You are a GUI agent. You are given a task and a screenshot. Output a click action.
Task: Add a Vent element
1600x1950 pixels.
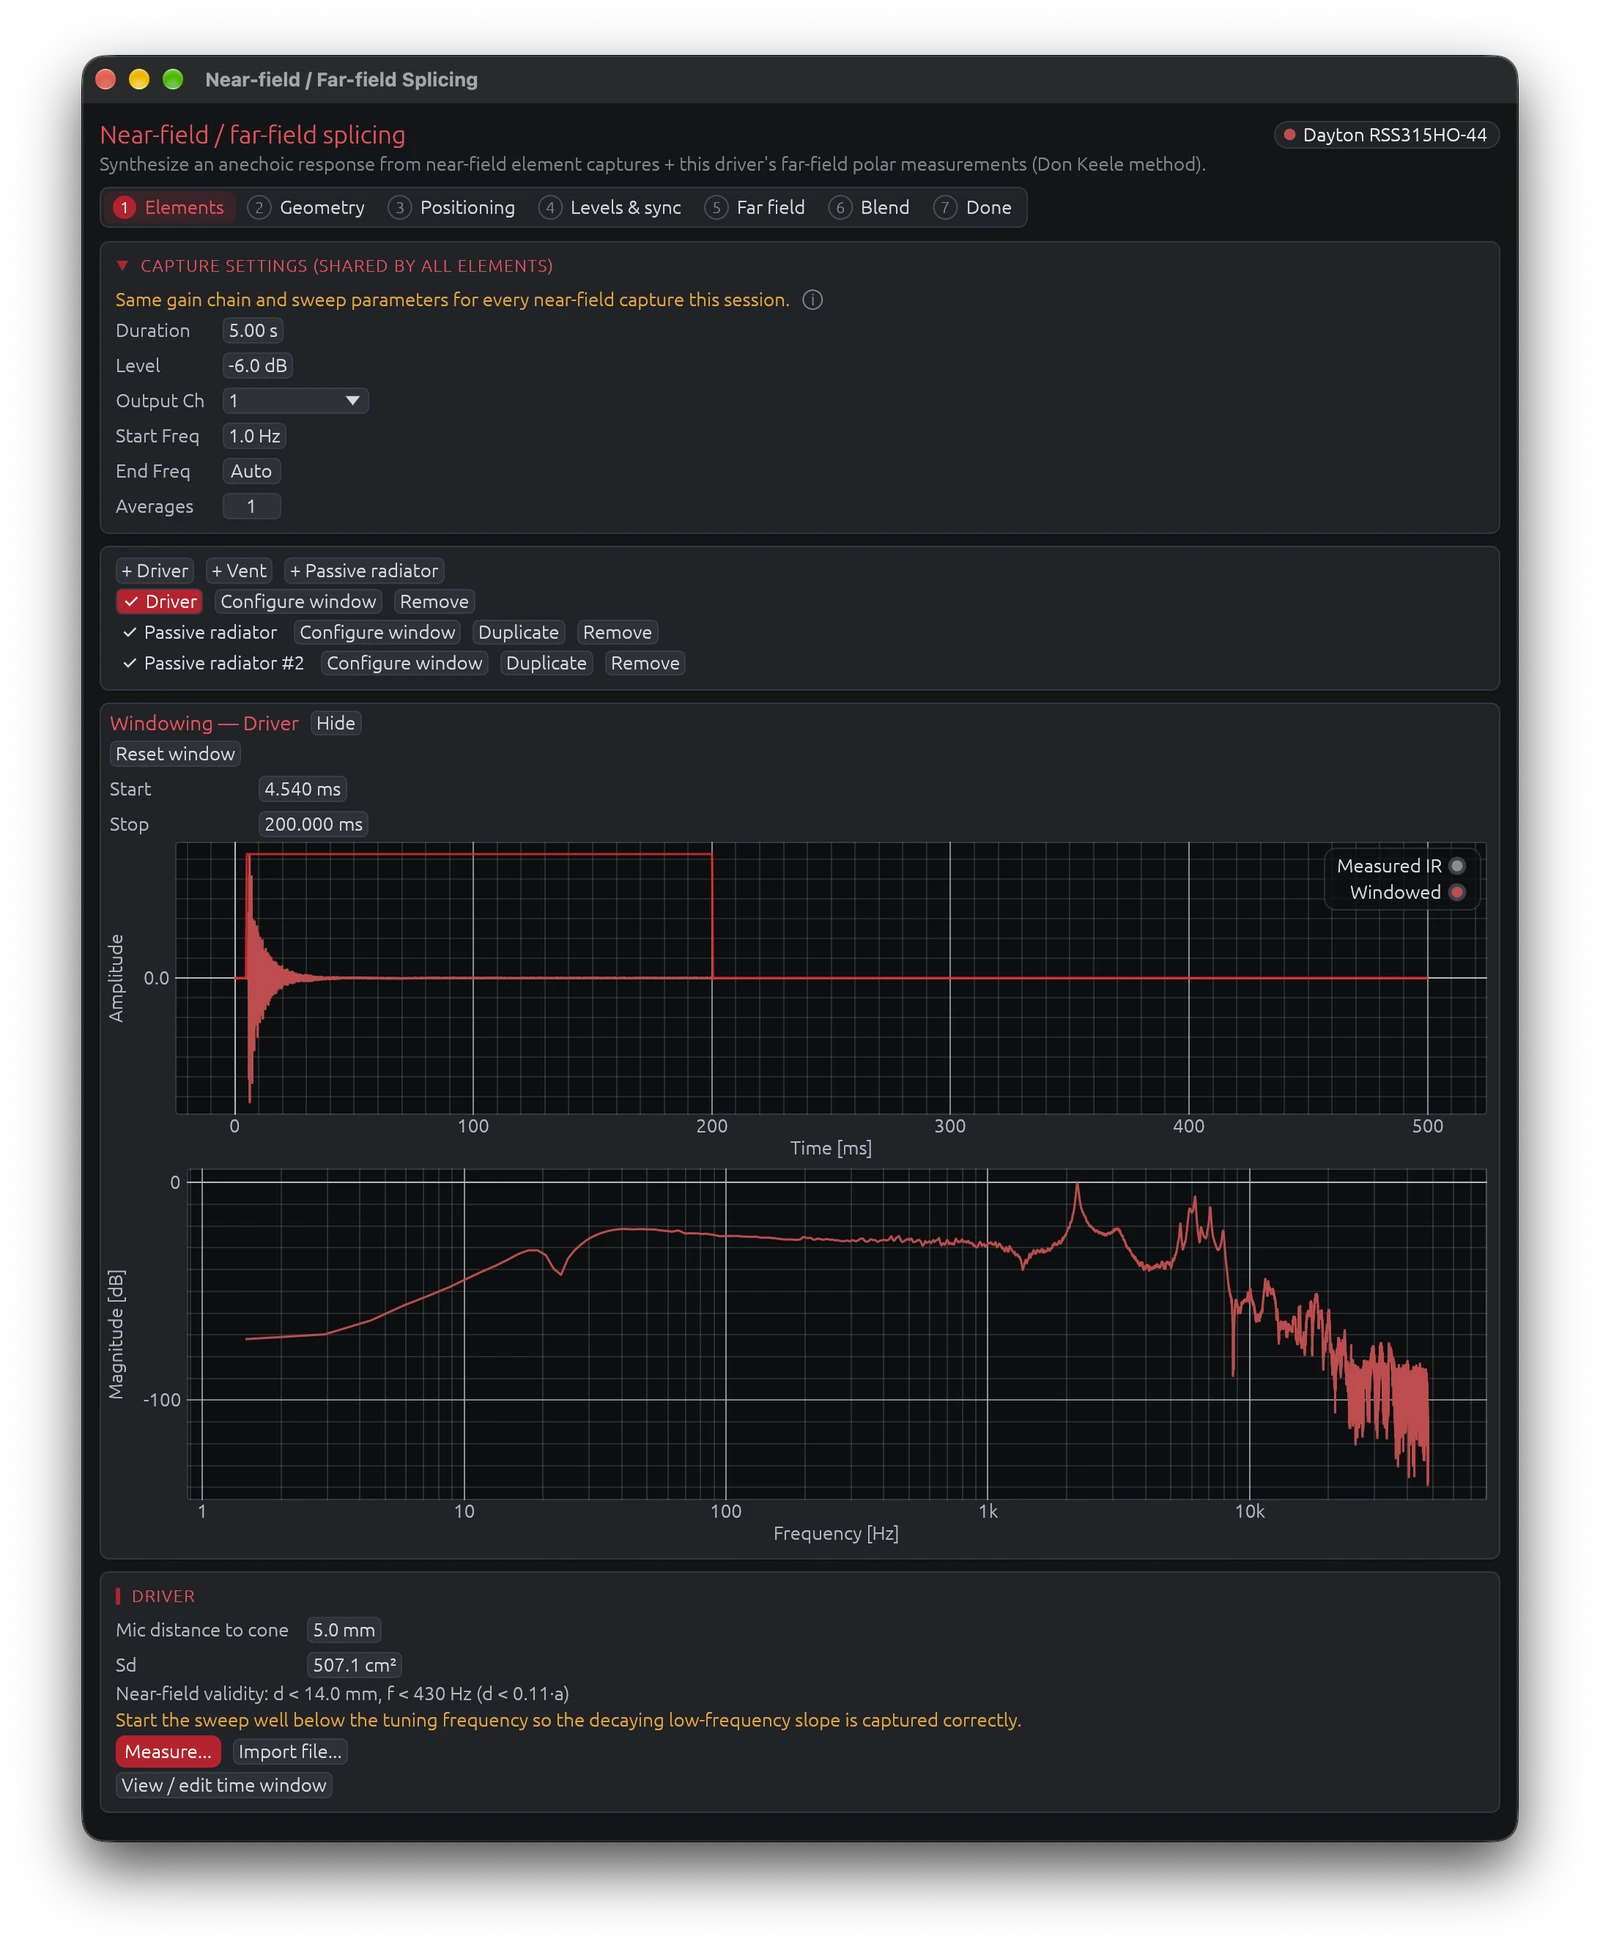point(239,571)
